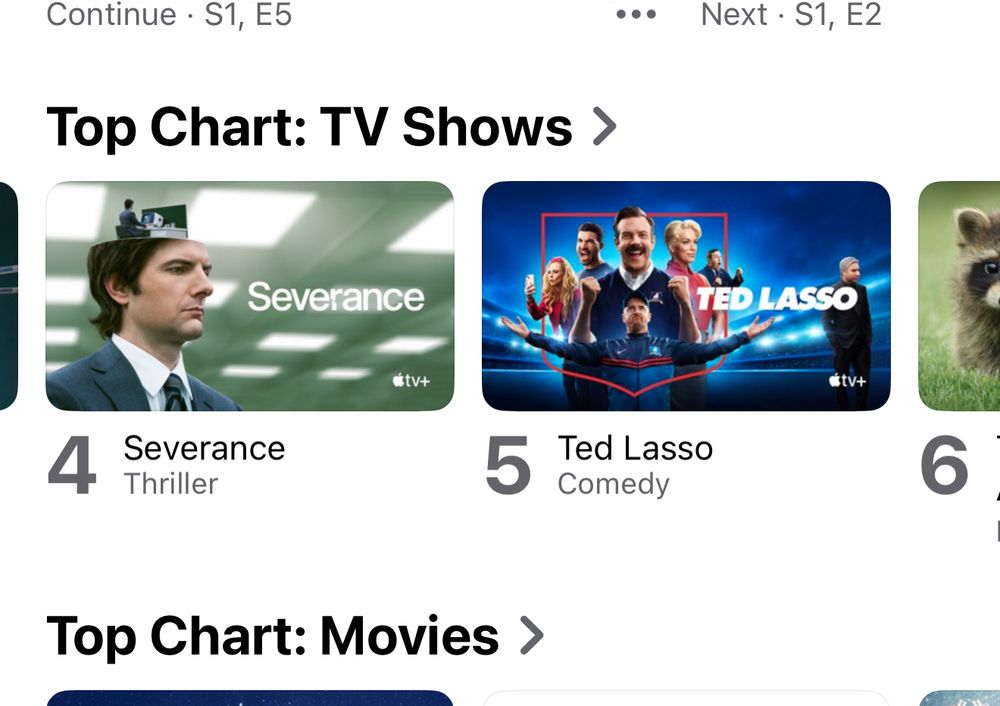1000x706 pixels.
Task: Open the three-dots more options menu
Action: pyautogui.click(x=636, y=15)
